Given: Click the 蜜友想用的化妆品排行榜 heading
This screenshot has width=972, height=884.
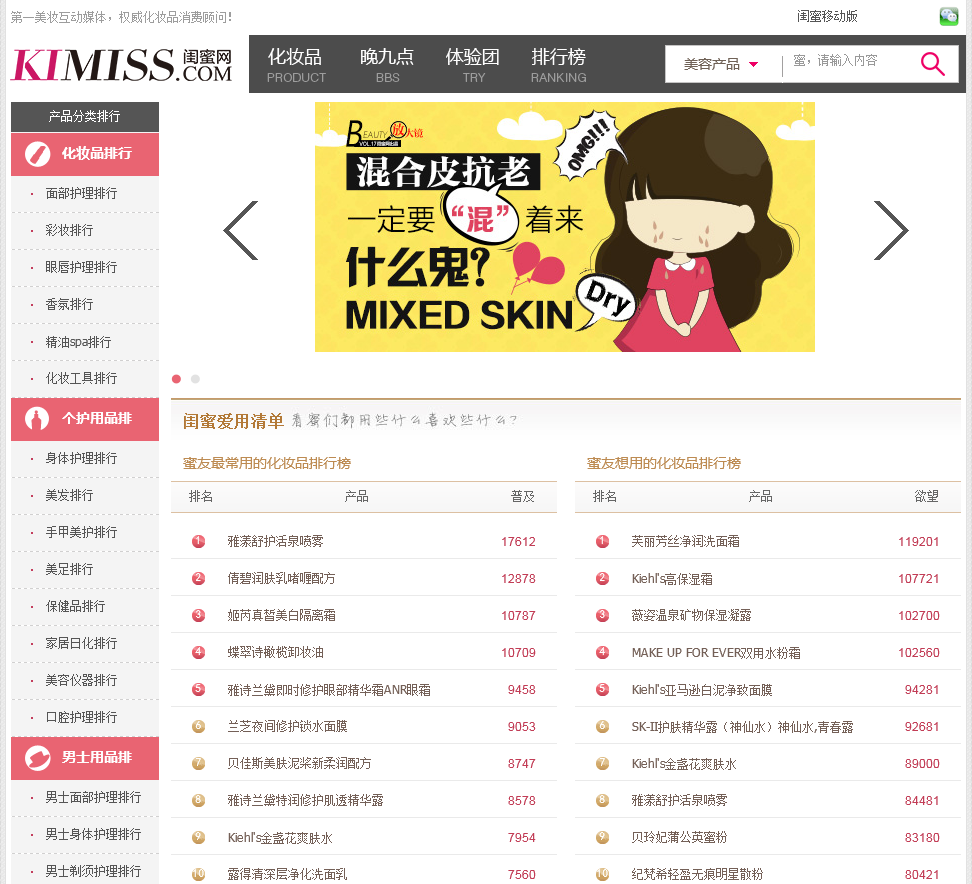Looking at the screenshot, I should click(x=664, y=463).
